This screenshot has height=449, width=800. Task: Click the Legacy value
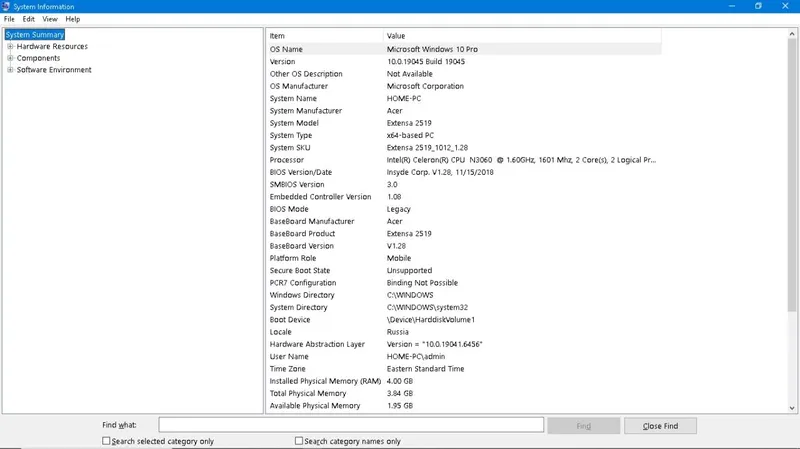click(398, 209)
